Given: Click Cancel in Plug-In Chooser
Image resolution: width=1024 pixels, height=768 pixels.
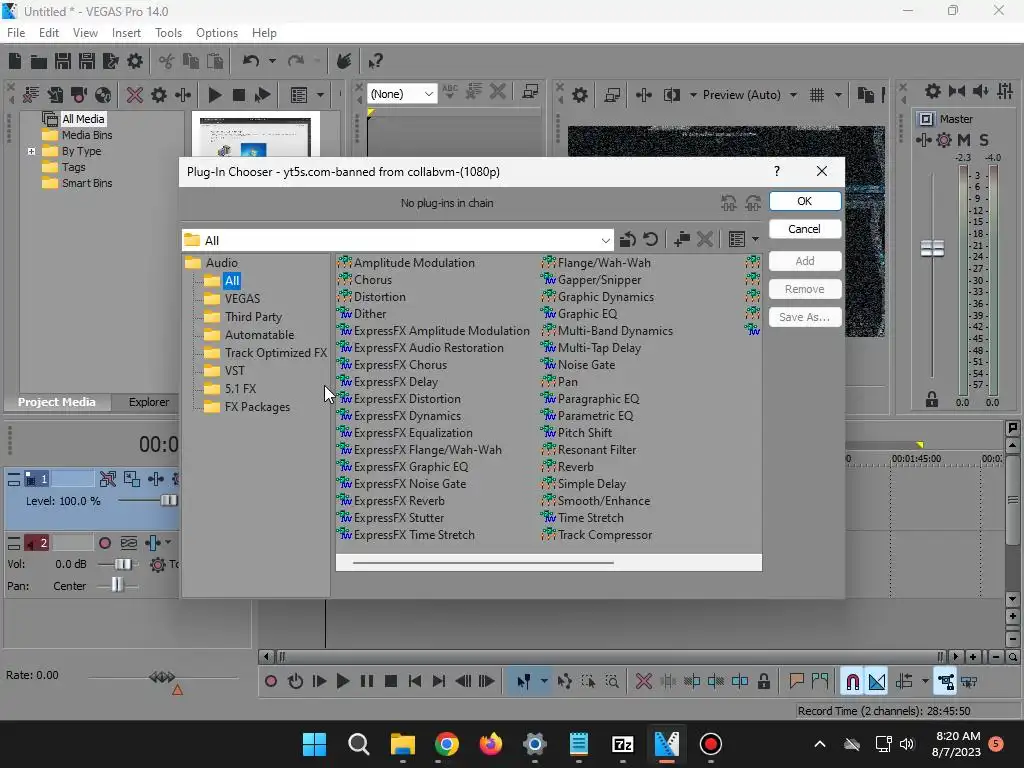Looking at the screenshot, I should [x=805, y=229].
